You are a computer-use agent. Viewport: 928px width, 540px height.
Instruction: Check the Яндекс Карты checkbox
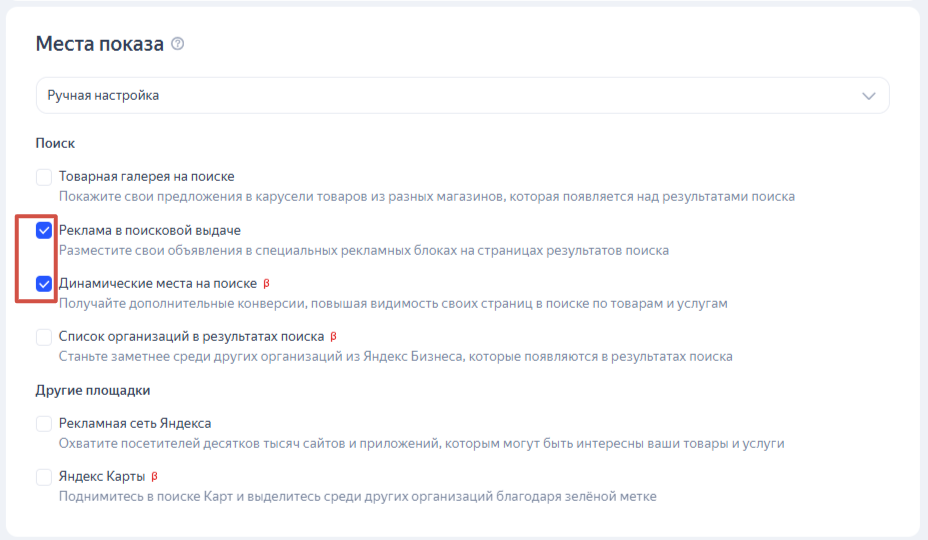(44, 477)
